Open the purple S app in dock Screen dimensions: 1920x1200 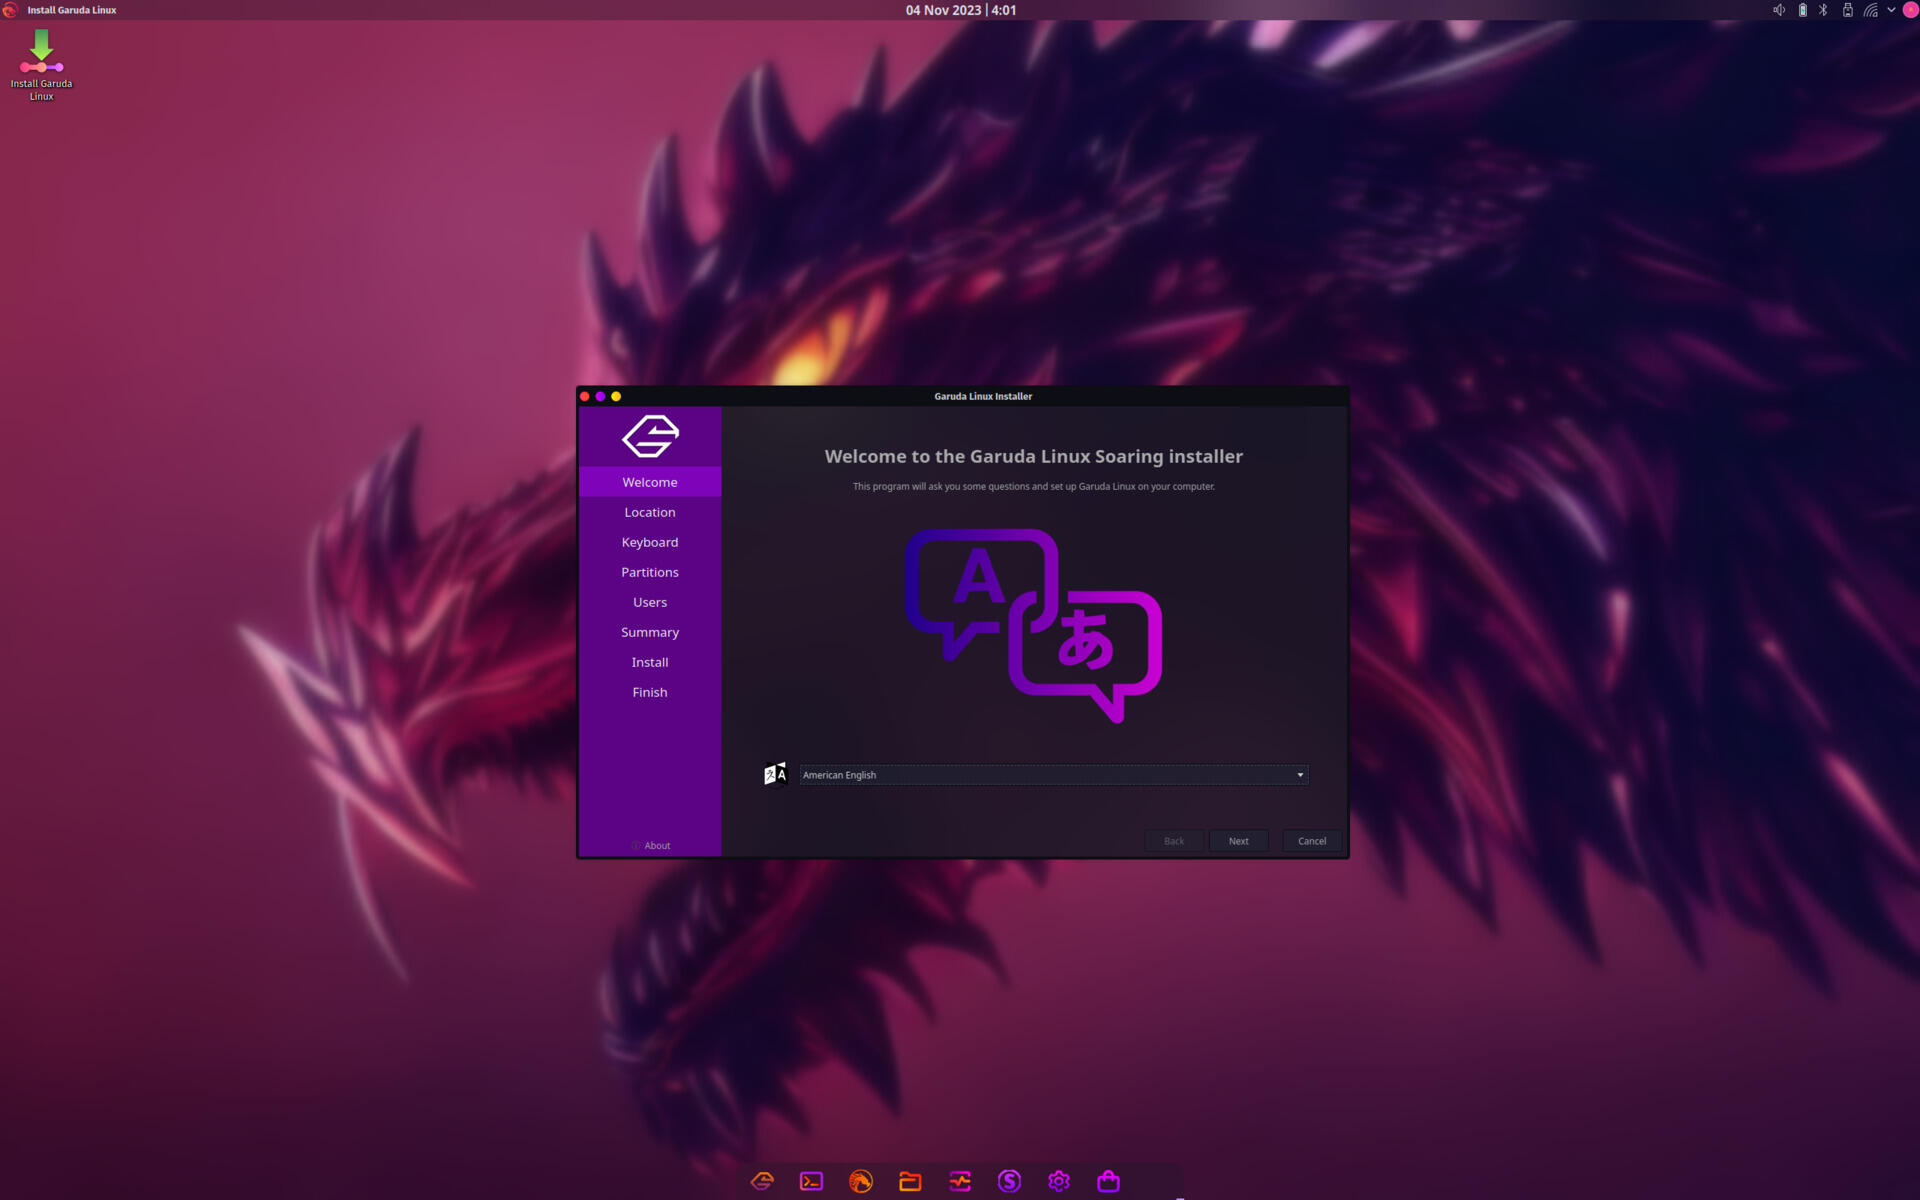tap(1009, 1181)
